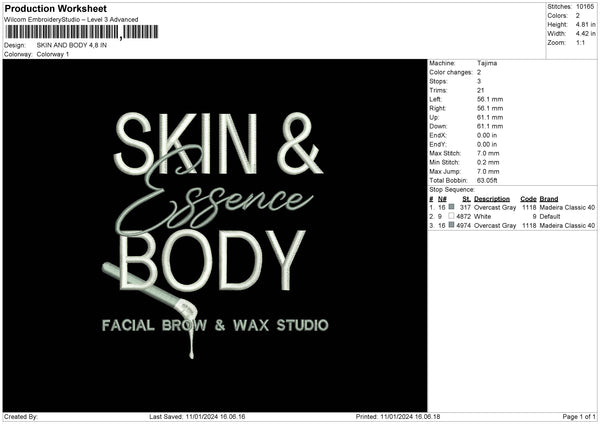
Task: Click the Height value 4.81 in
Action: pyautogui.click(x=585, y=24)
